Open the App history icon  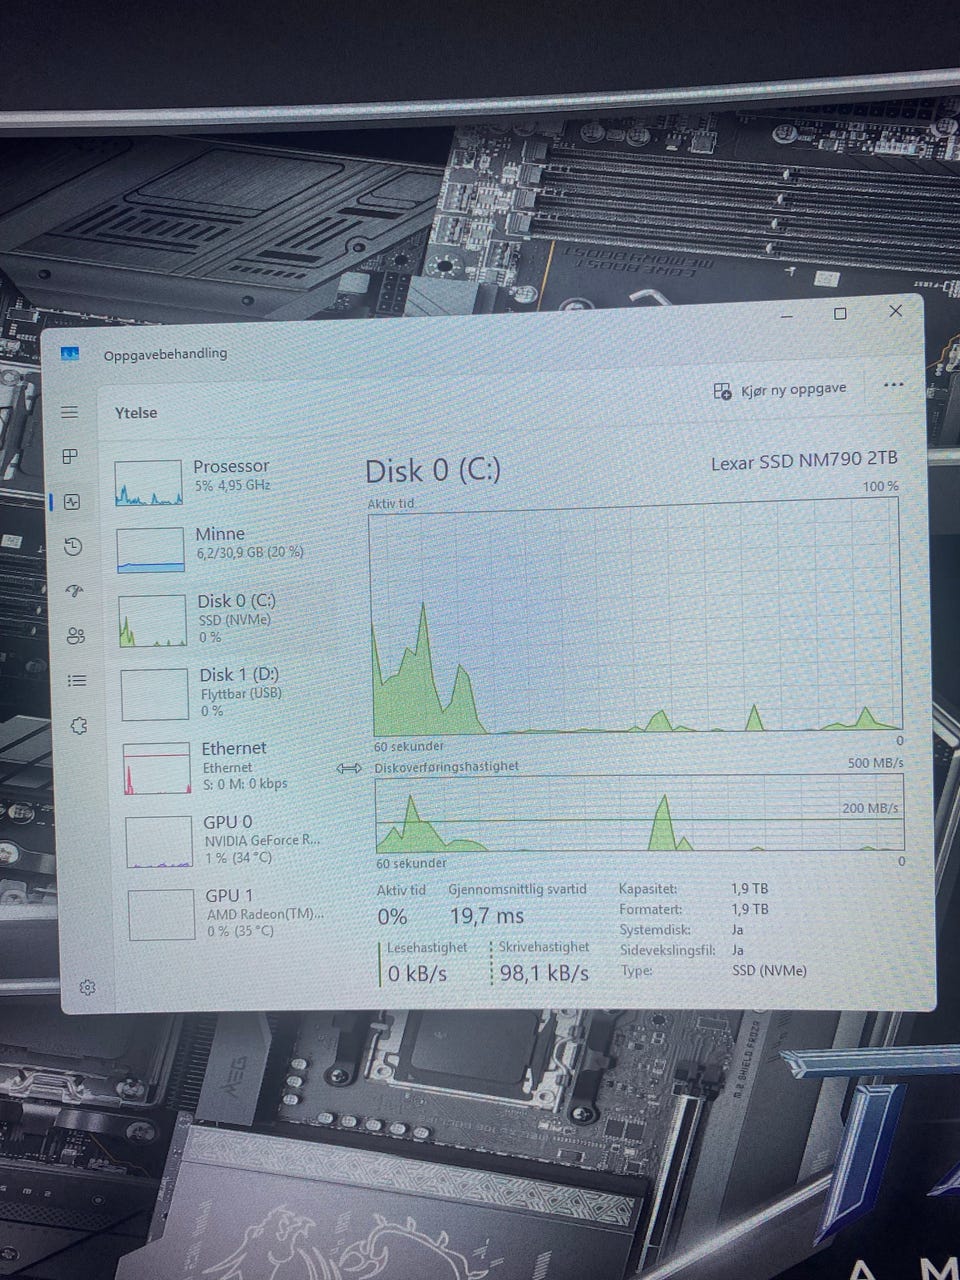[x=72, y=546]
